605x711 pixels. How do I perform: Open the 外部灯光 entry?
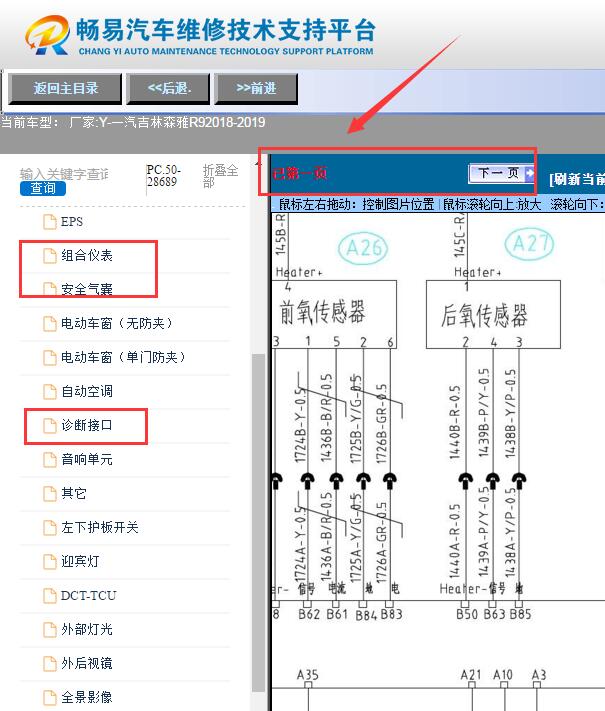click(x=87, y=629)
